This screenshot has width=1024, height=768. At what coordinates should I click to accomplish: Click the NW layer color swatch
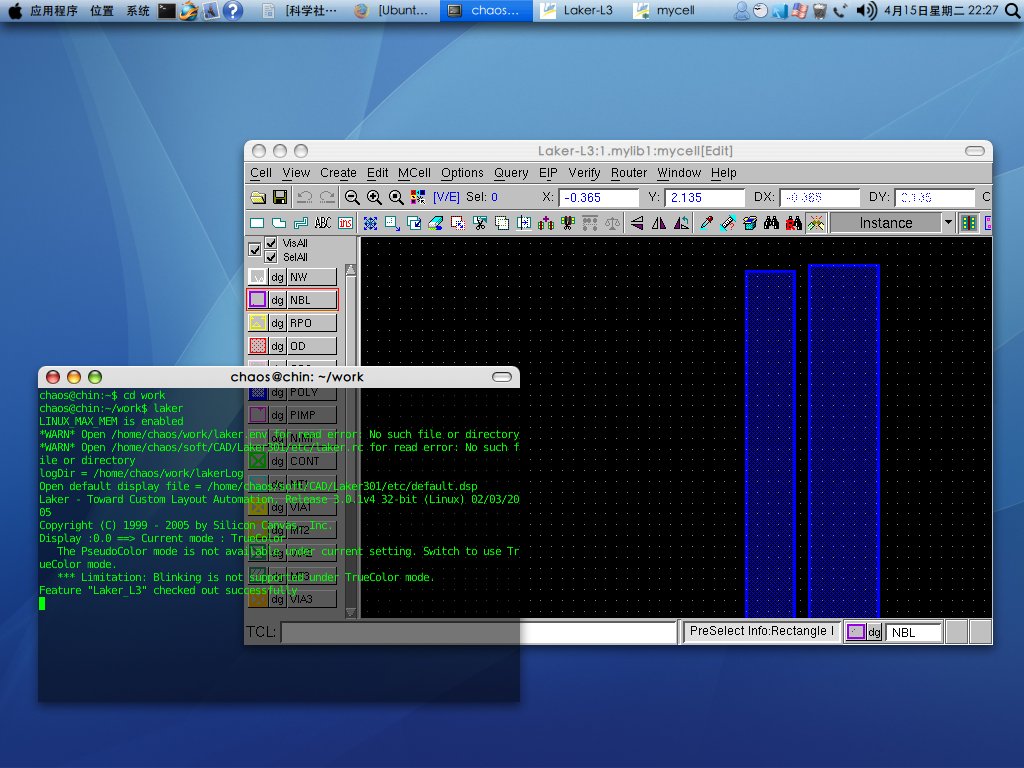(258, 277)
